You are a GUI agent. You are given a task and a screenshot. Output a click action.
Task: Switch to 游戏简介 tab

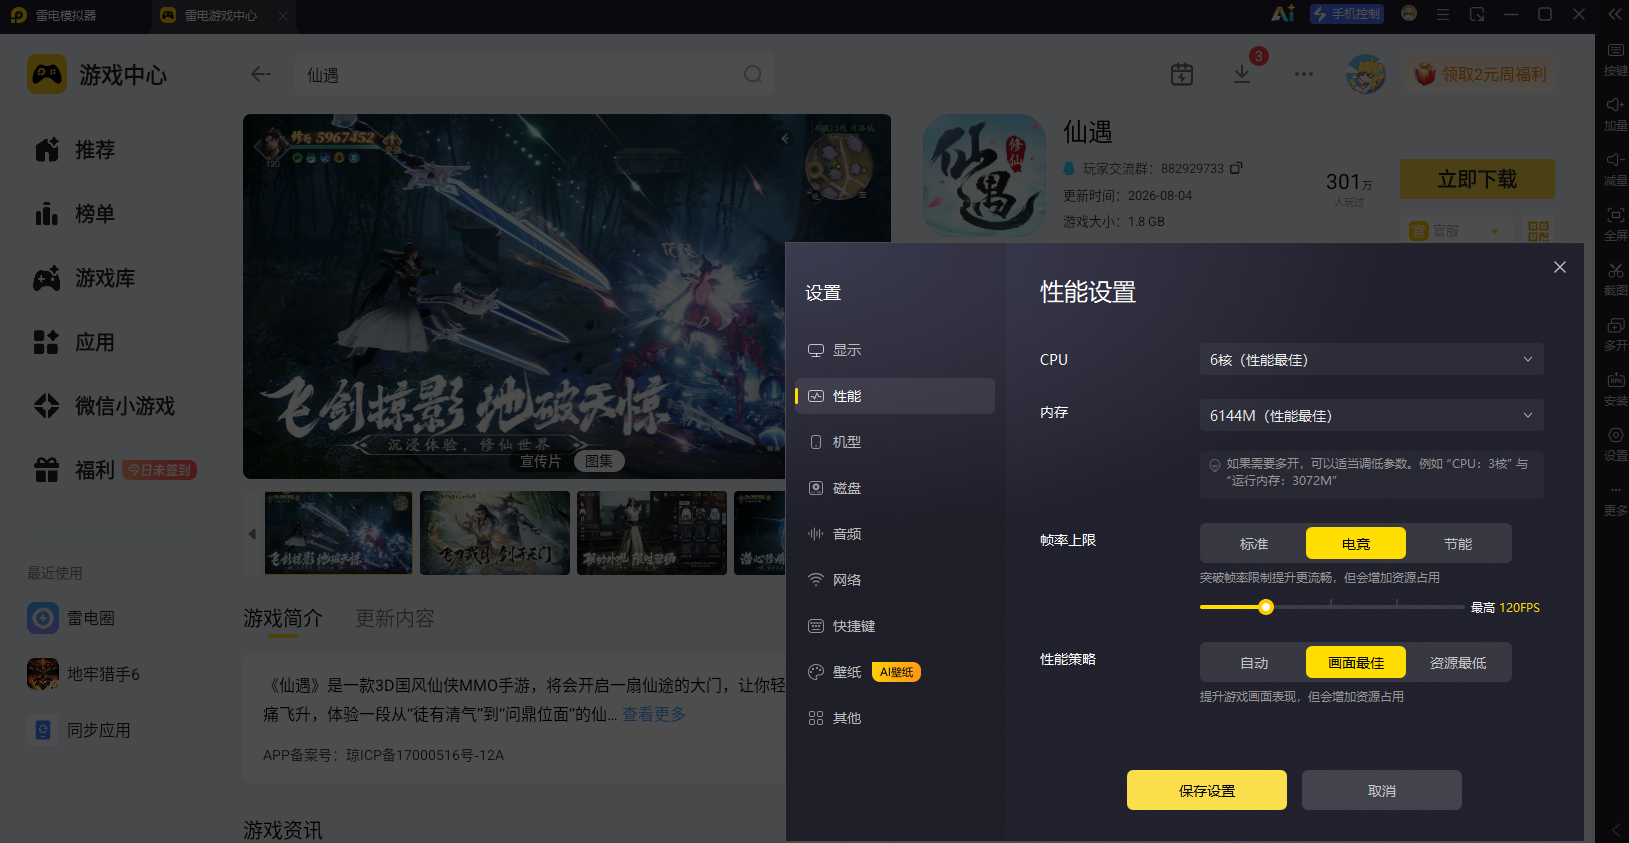pos(283,619)
